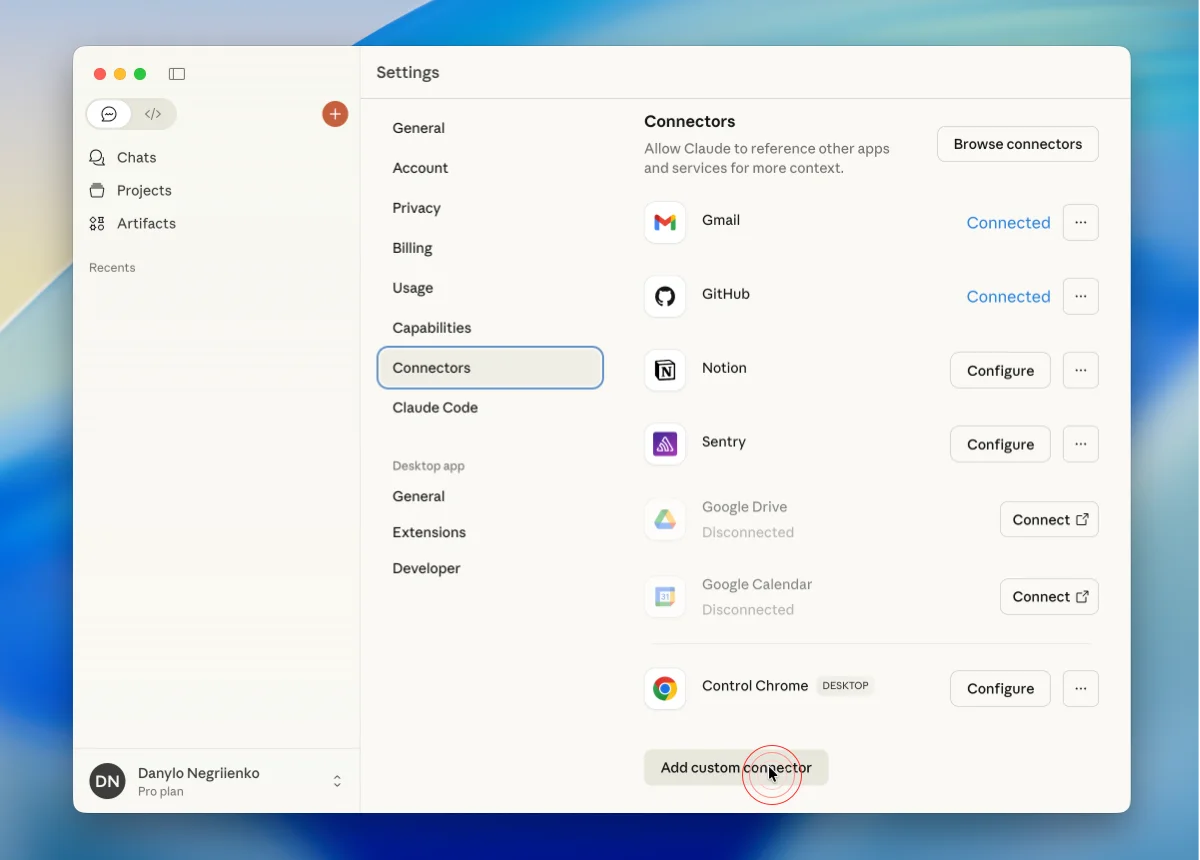Open Projects in the sidebar
The height and width of the screenshot is (860, 1200).
pos(144,191)
